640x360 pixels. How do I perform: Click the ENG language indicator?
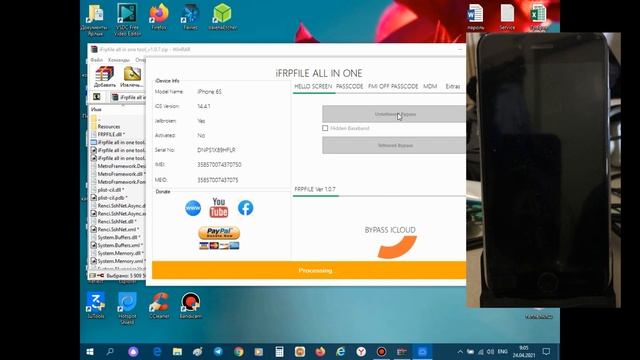coord(503,351)
